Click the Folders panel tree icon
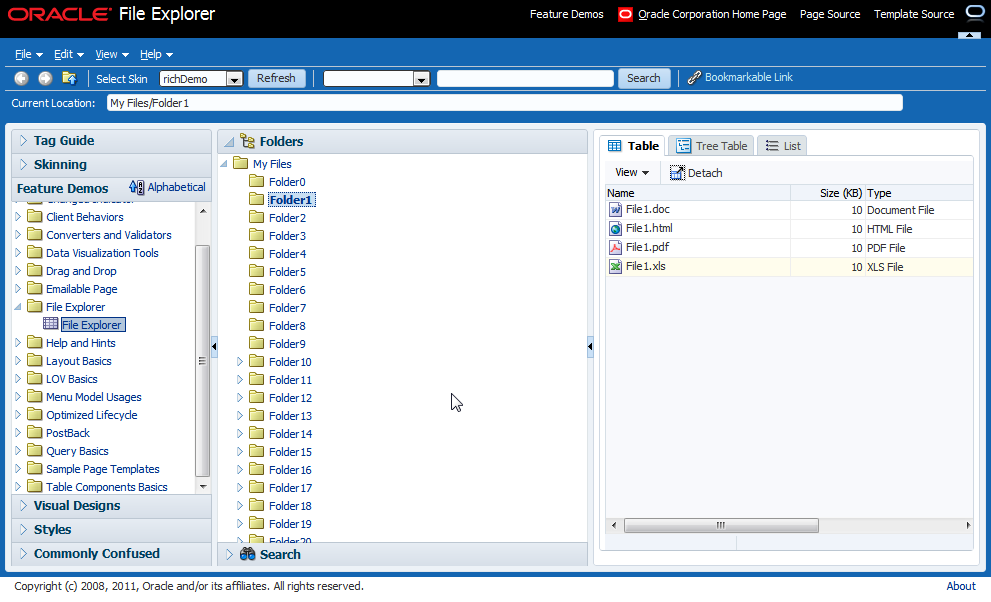The image size is (991, 602). (248, 141)
